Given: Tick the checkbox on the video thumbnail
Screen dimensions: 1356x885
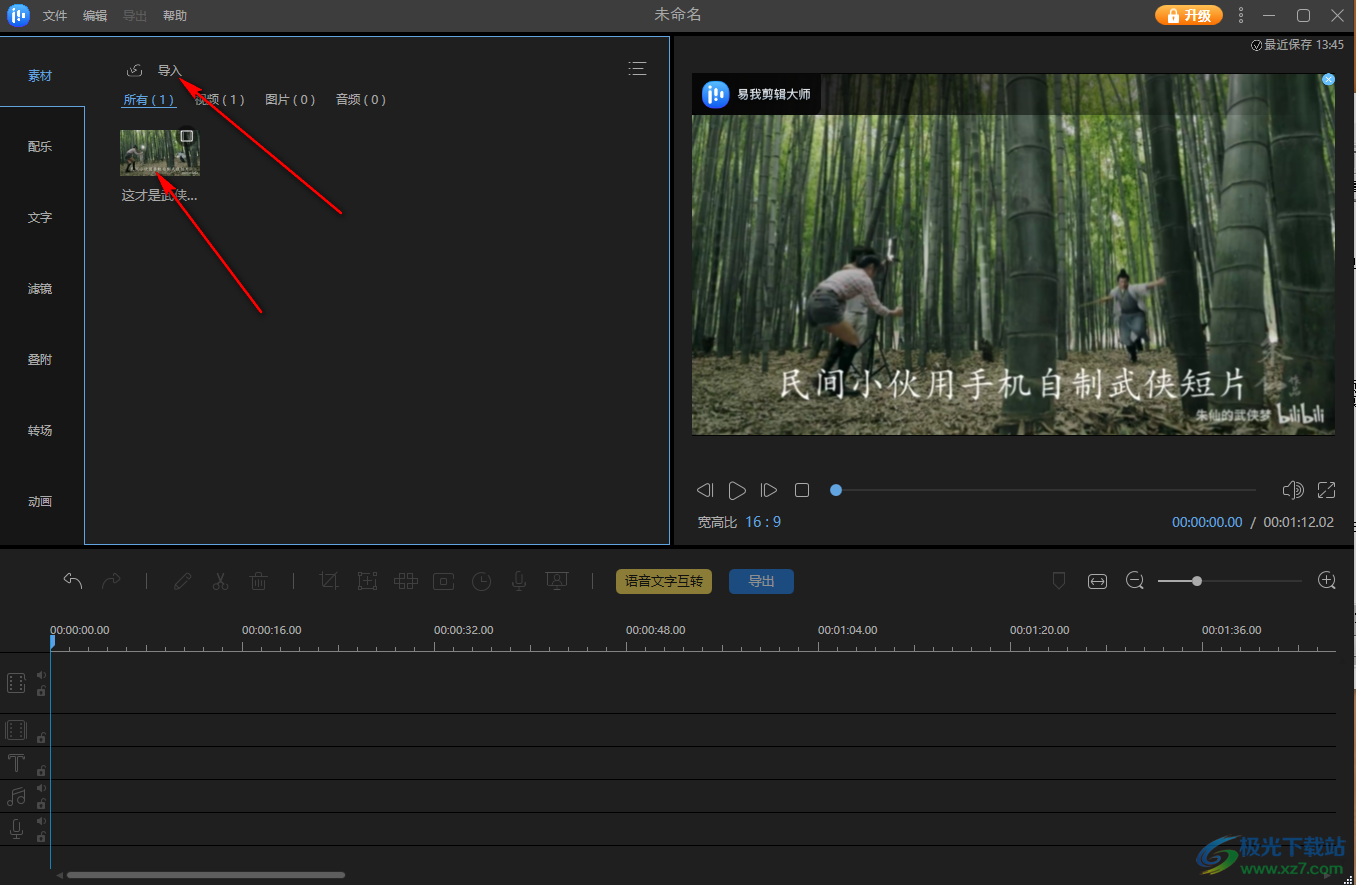Looking at the screenshot, I should tap(186, 137).
